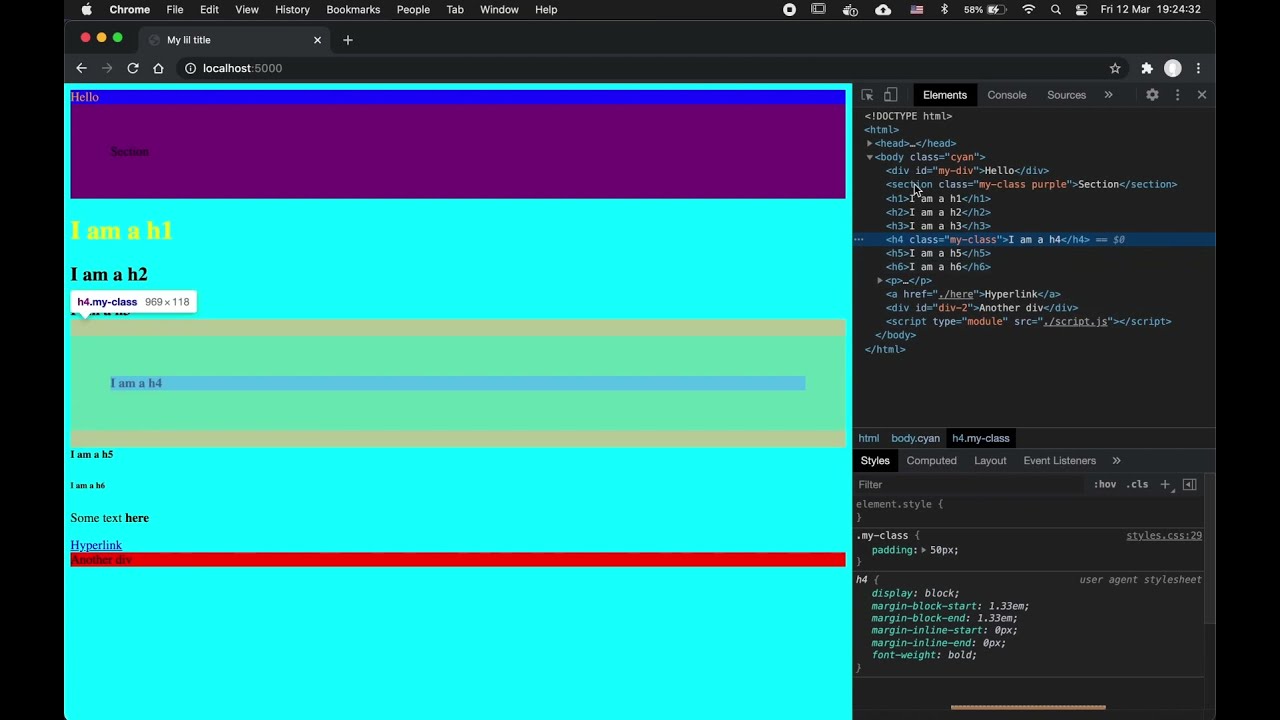Screen dimensions: 1280x720
Task: Open the Bookmarks menu
Action: click(353, 9)
